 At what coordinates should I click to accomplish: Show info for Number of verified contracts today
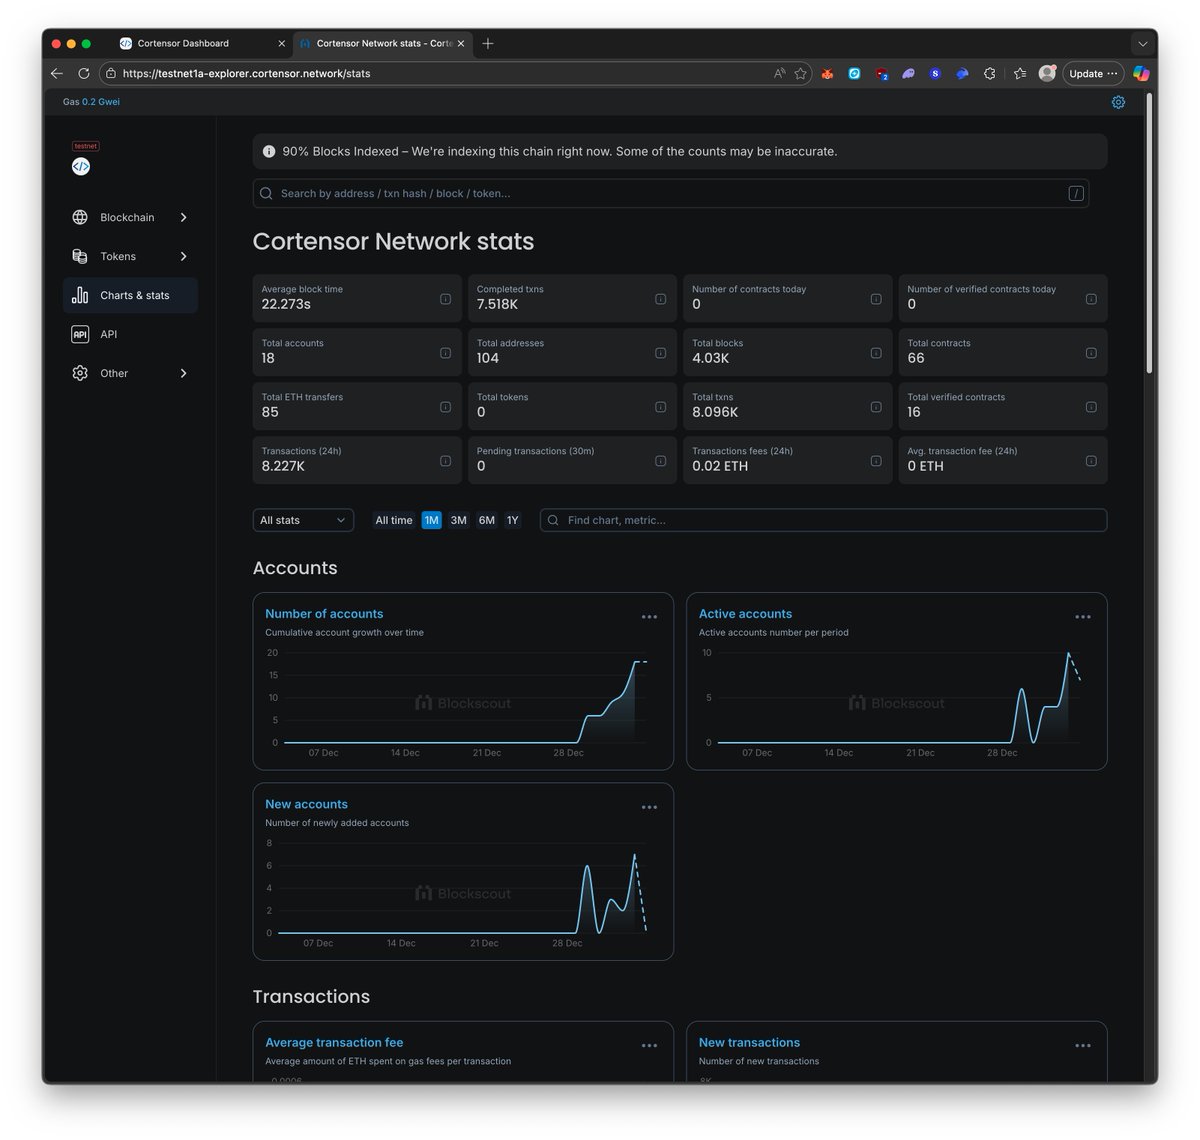tap(1091, 299)
